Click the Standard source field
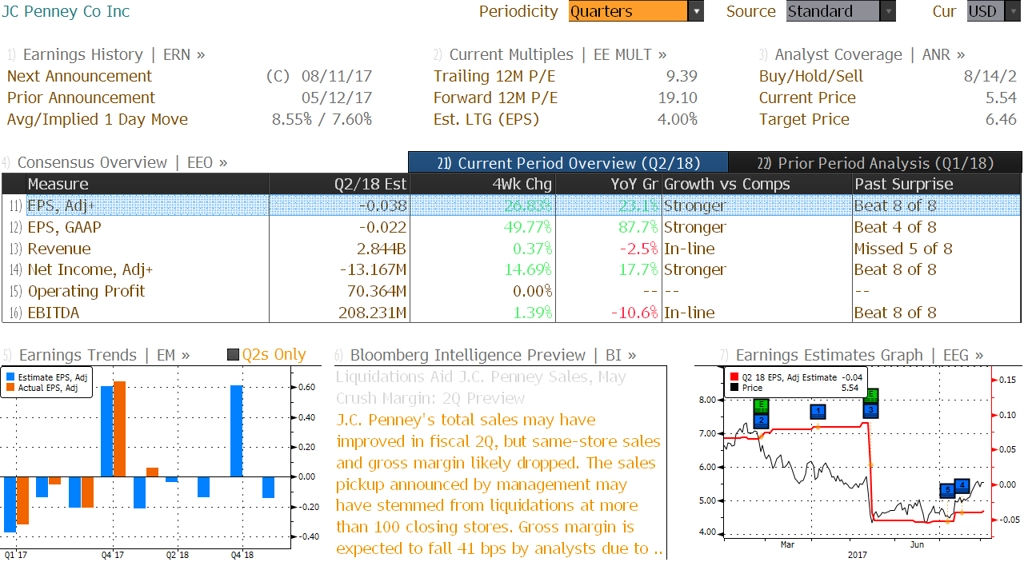 [833, 11]
